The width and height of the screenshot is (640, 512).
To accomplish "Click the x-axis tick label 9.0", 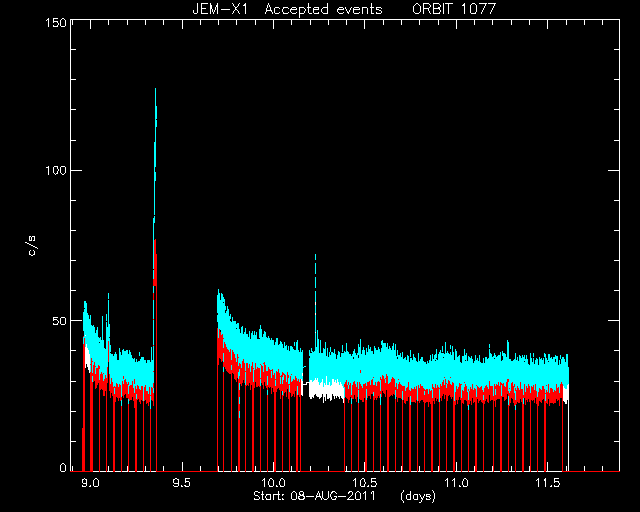I will pyautogui.click(x=90, y=483).
